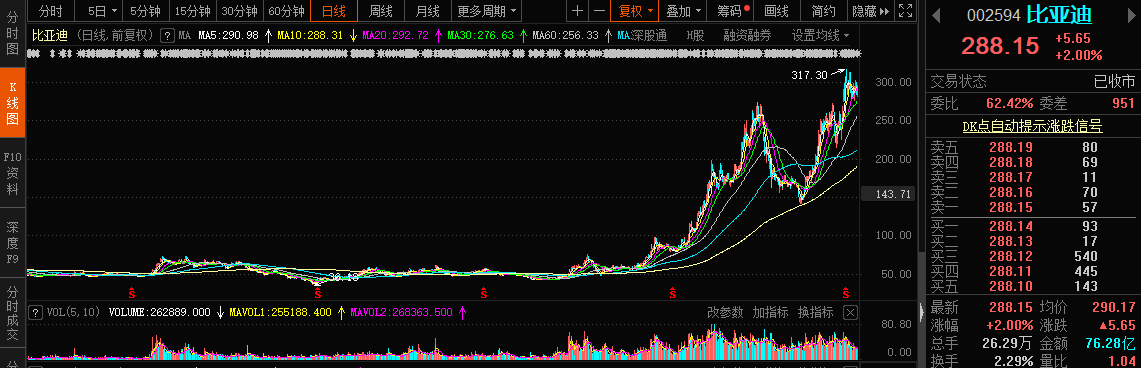Toggle the 融资融券 indicator
This screenshot has width=1141, height=368.
coord(747,35)
